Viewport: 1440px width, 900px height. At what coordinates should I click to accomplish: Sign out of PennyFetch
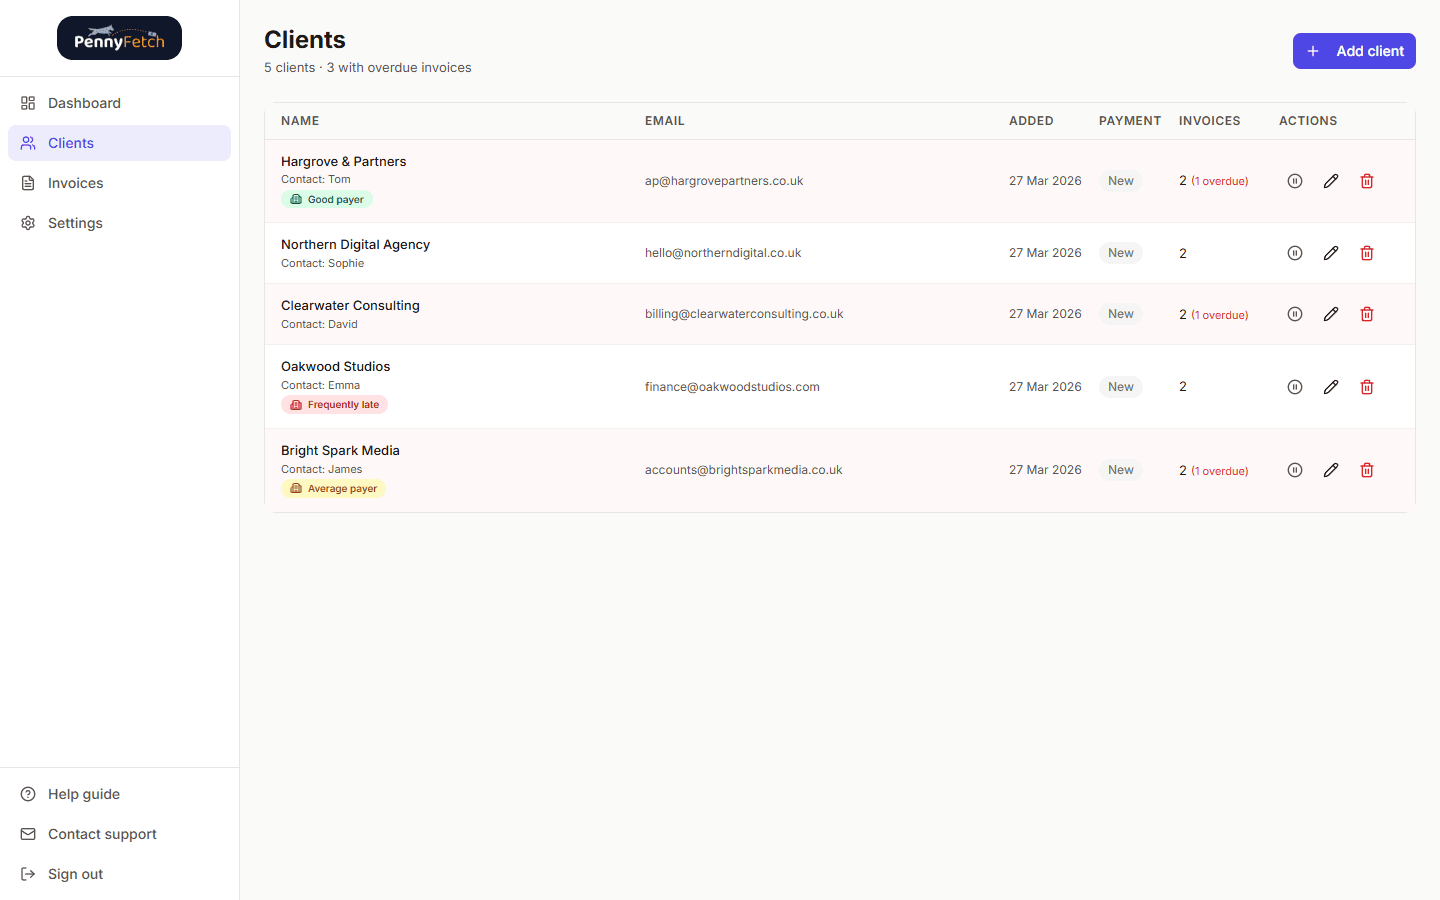(75, 874)
